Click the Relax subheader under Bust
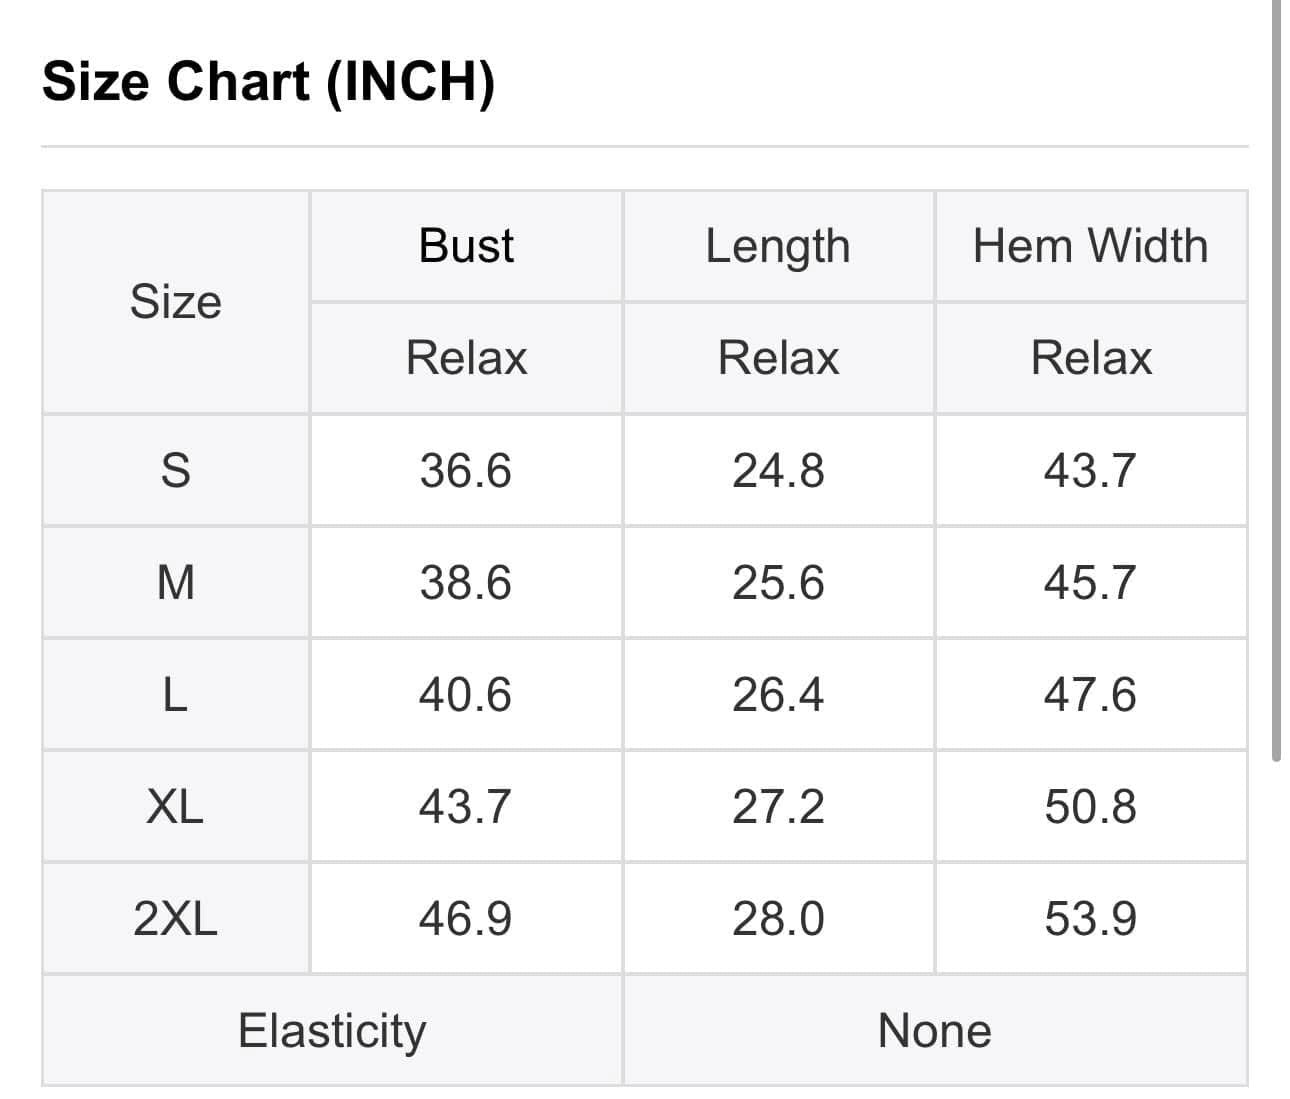This screenshot has height=1099, width=1290. 466,358
